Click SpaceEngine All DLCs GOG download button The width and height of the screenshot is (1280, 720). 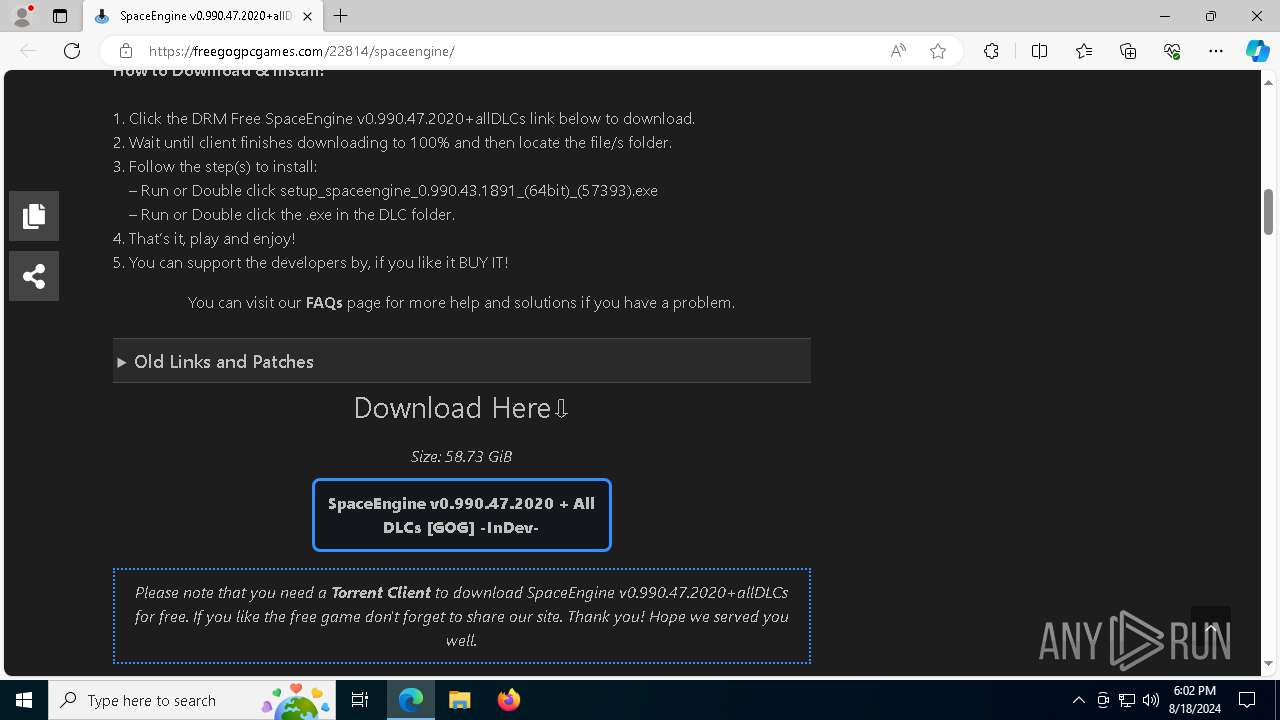[x=461, y=515]
